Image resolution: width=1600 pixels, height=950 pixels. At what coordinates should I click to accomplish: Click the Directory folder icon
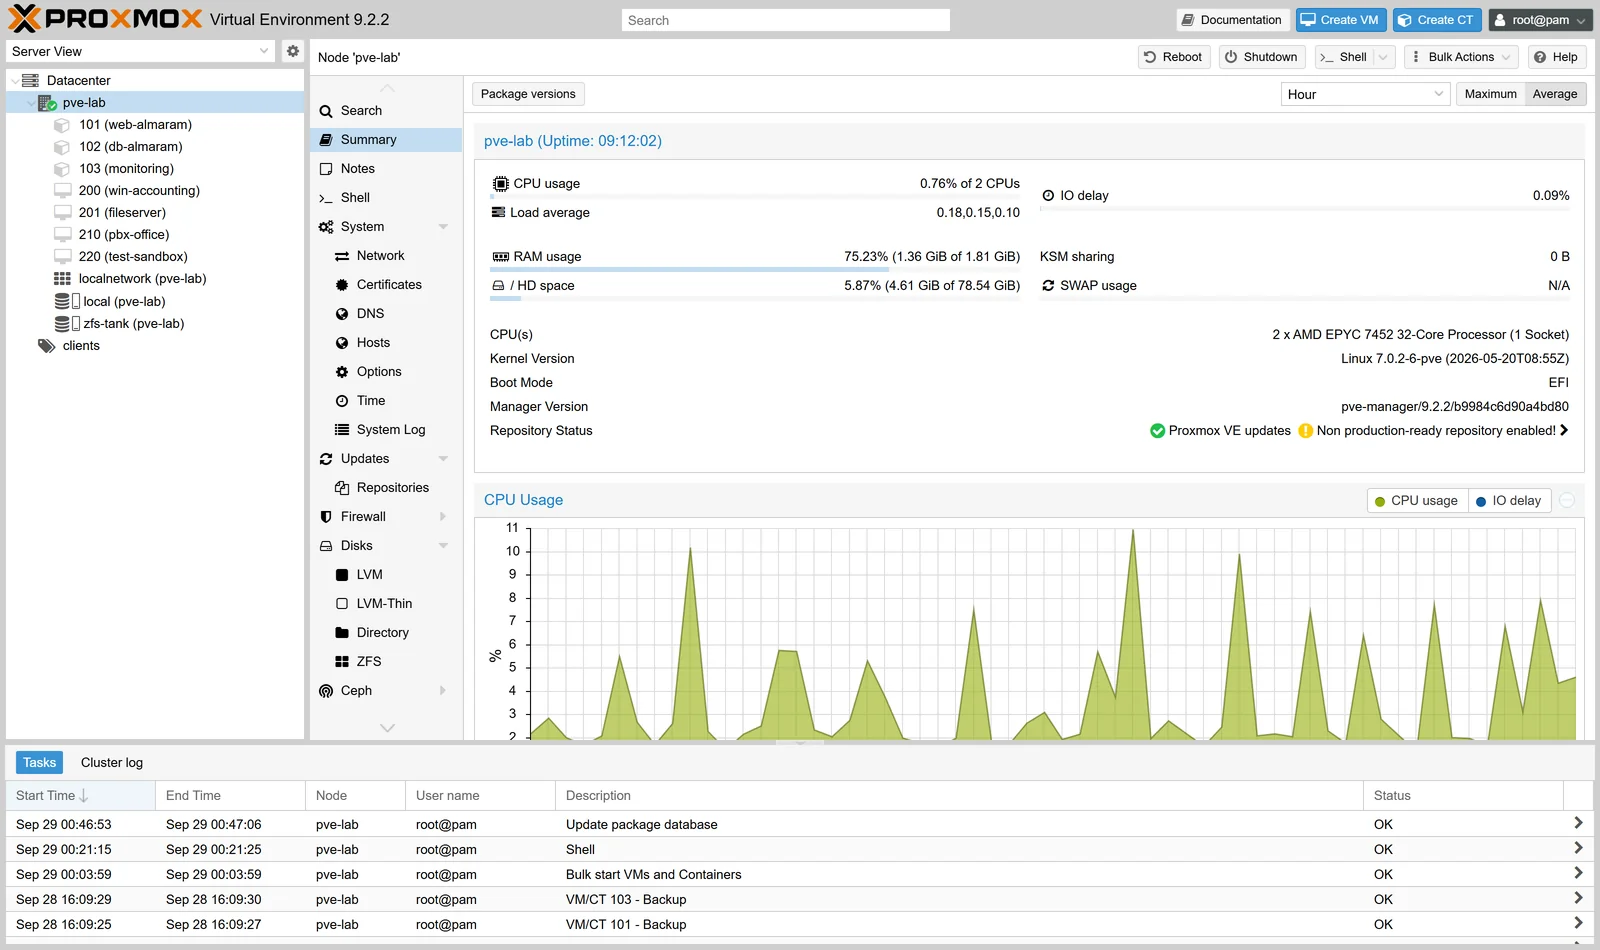pyautogui.click(x=342, y=633)
